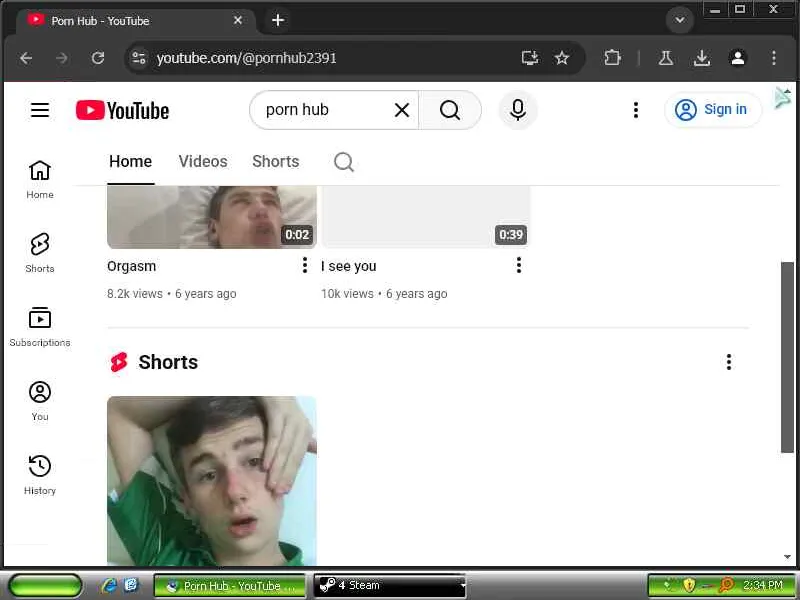The width and height of the screenshot is (800, 600).
Task: Close the YouTube browser tab
Action: [238, 20]
